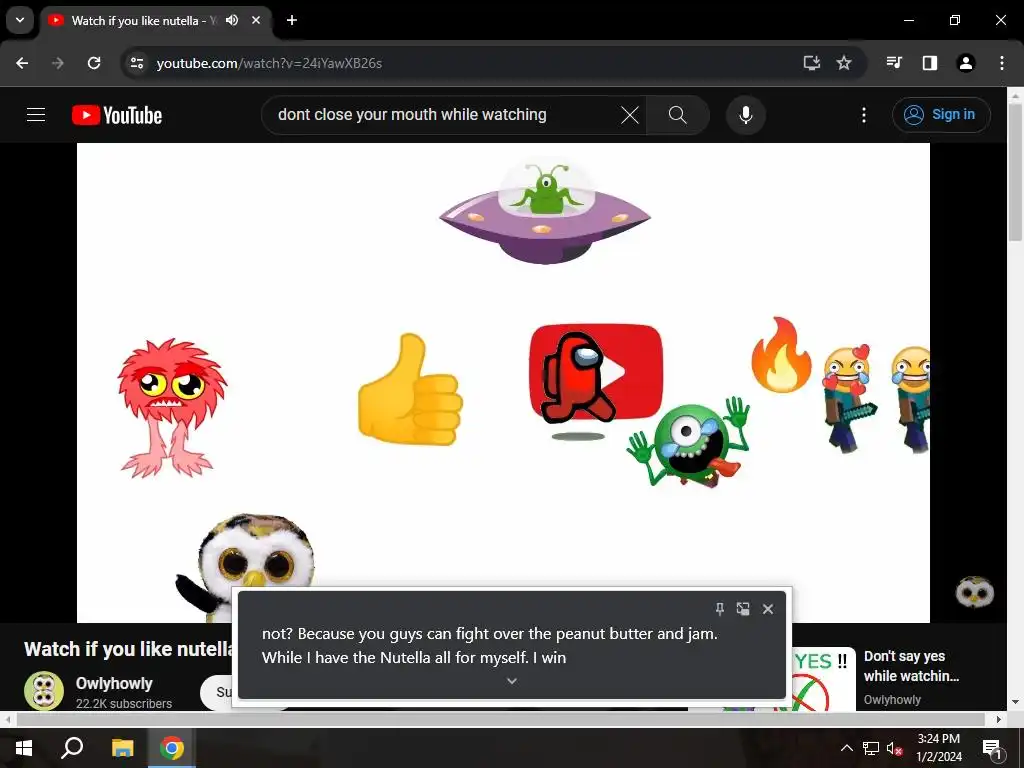
Task: Go forward in browser history
Action: (x=58, y=63)
